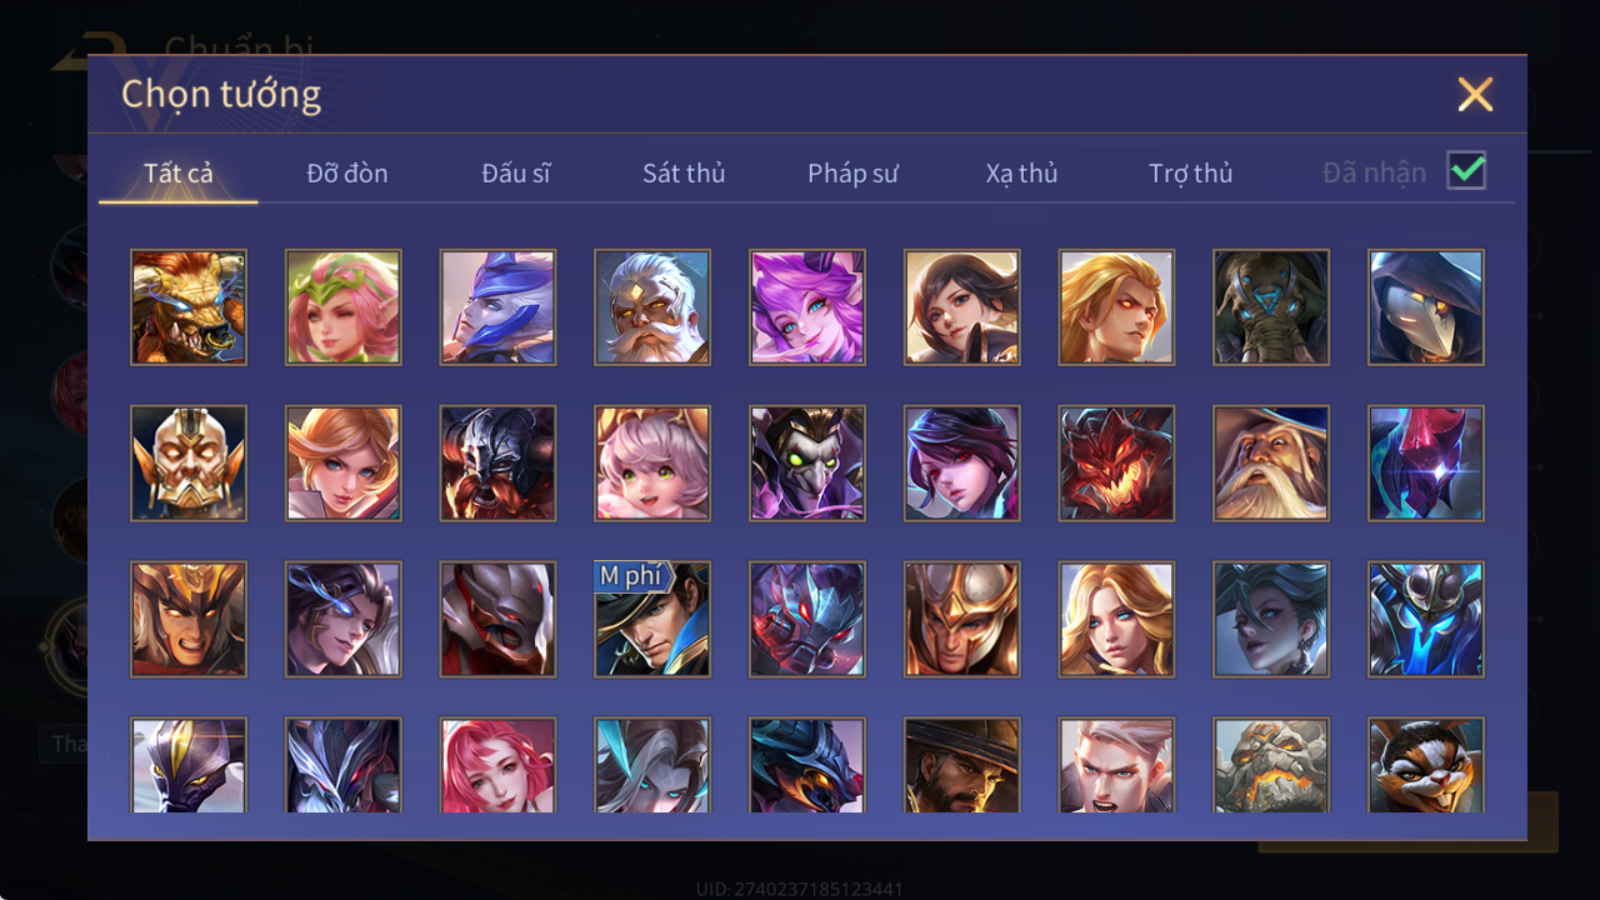Pick the pink-haired hero with green crown

pyautogui.click(x=343, y=307)
